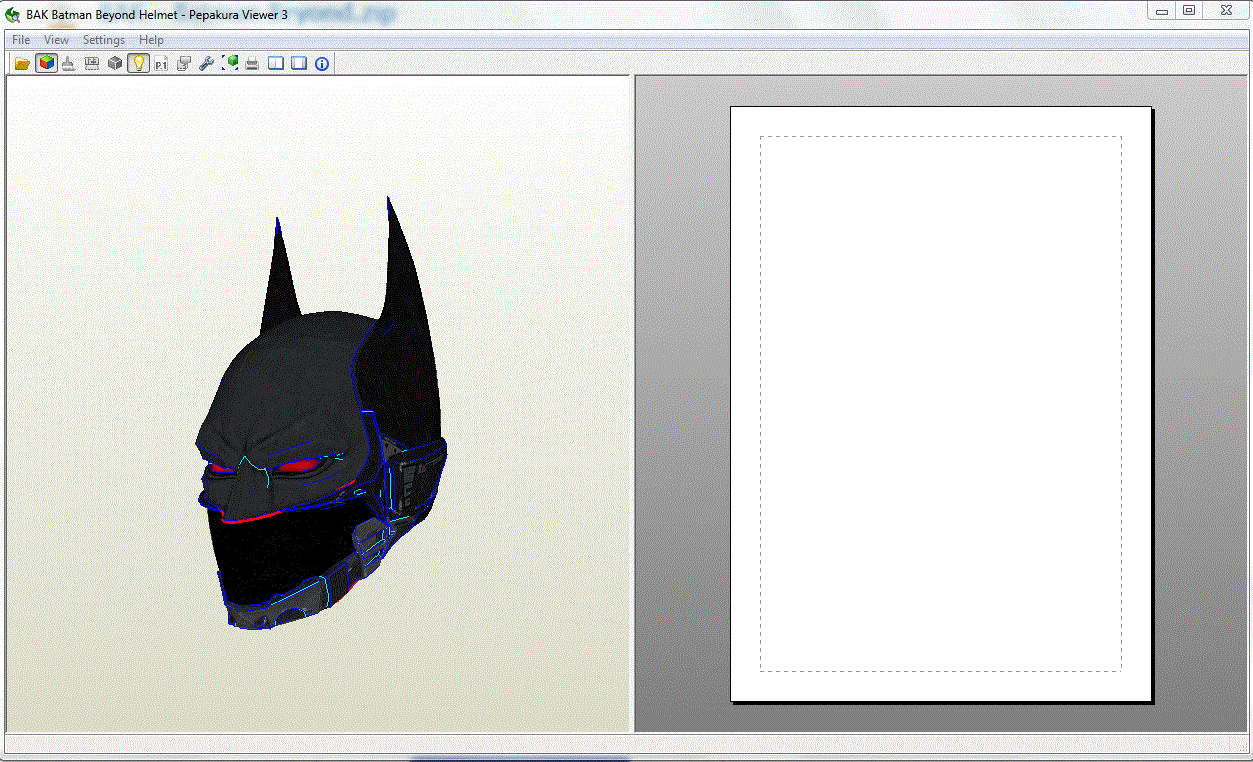Click the P.1 page number icon
This screenshot has width=1253, height=762.
point(161,64)
